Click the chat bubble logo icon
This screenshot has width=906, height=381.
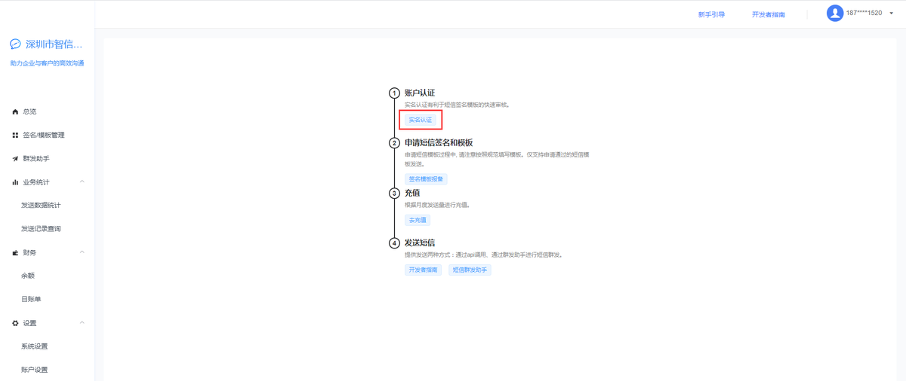16,45
